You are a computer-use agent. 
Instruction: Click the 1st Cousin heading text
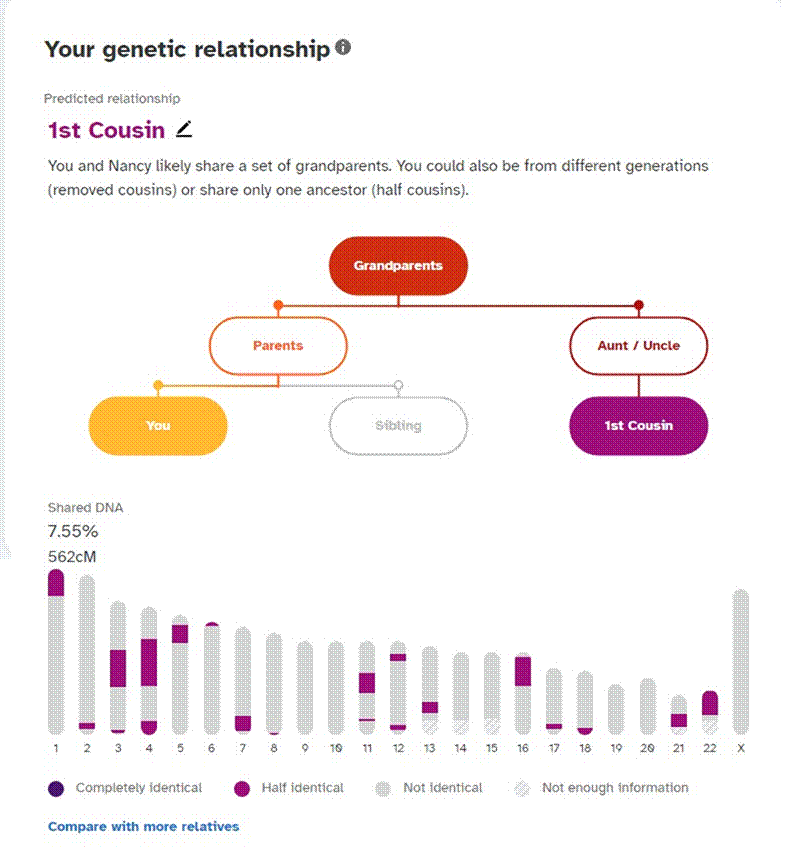pyautogui.click(x=106, y=130)
